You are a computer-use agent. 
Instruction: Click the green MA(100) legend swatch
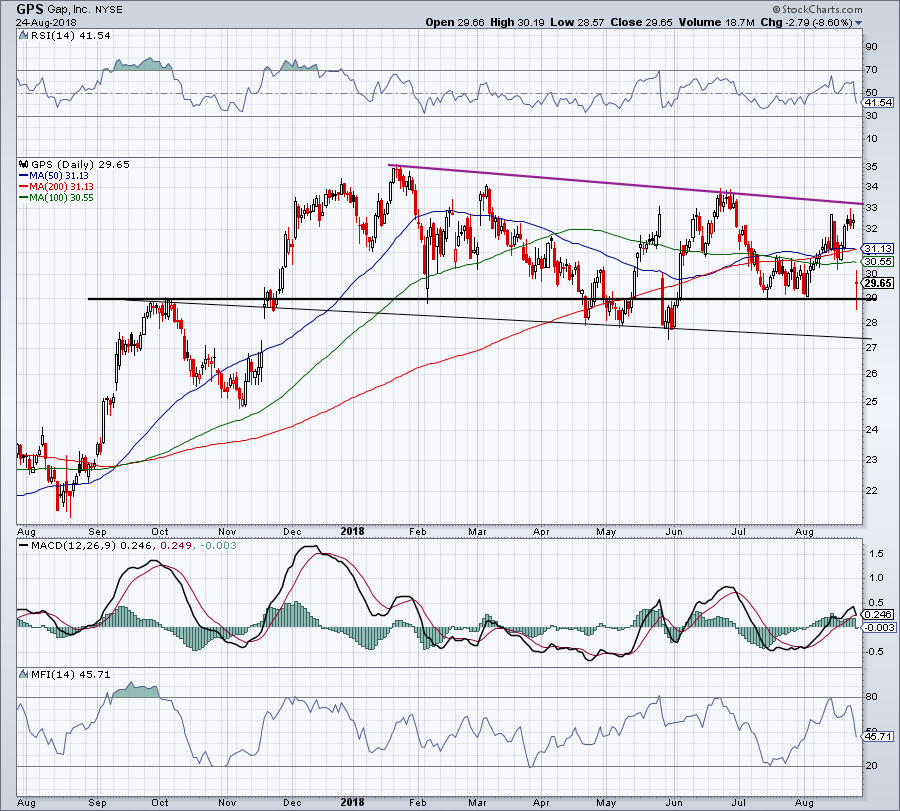(24, 197)
